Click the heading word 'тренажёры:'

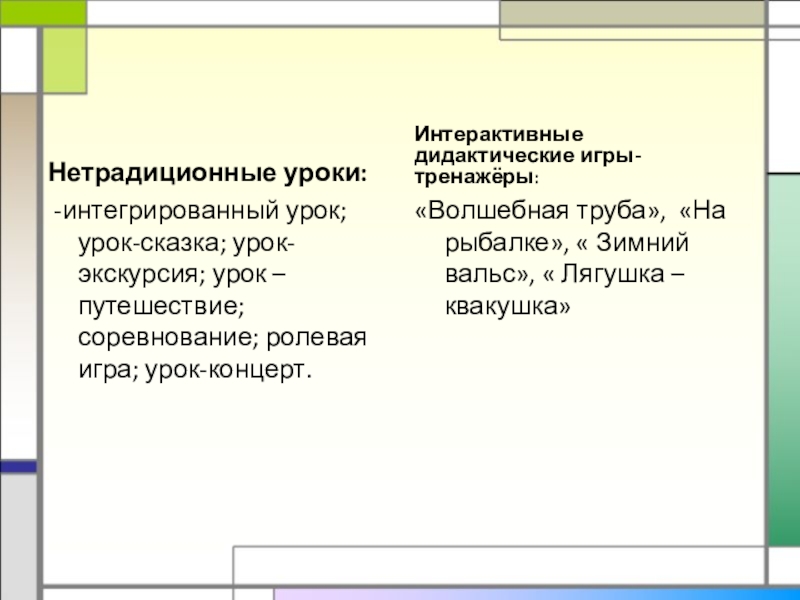click(x=477, y=177)
